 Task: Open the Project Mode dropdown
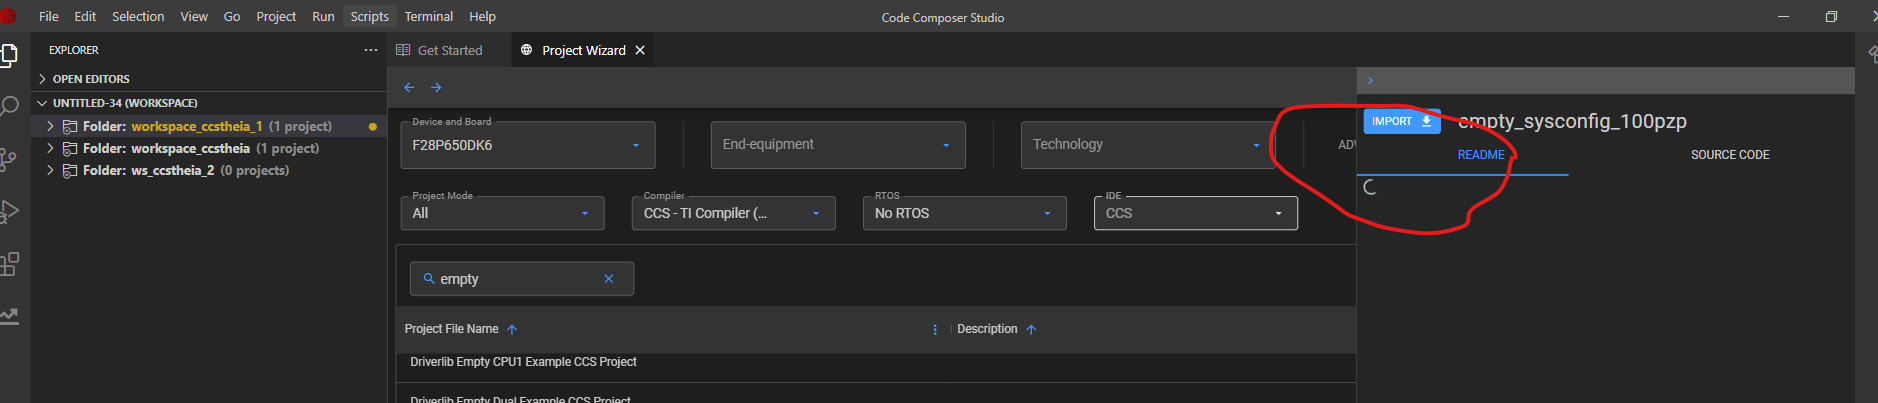coord(502,213)
